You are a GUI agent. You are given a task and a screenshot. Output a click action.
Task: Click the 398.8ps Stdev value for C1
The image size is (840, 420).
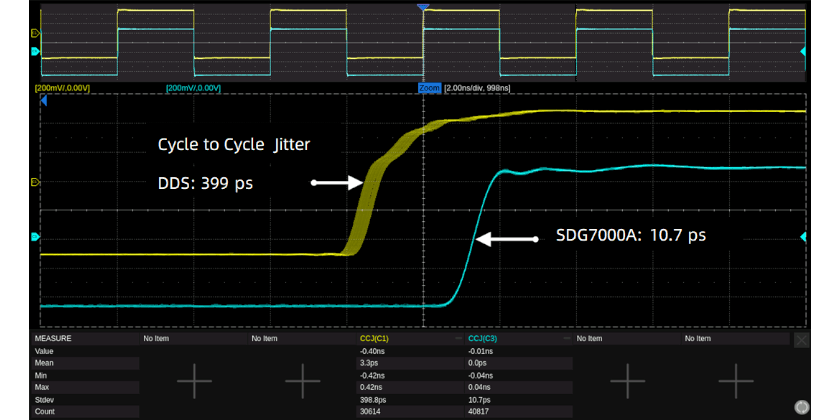click(x=375, y=399)
